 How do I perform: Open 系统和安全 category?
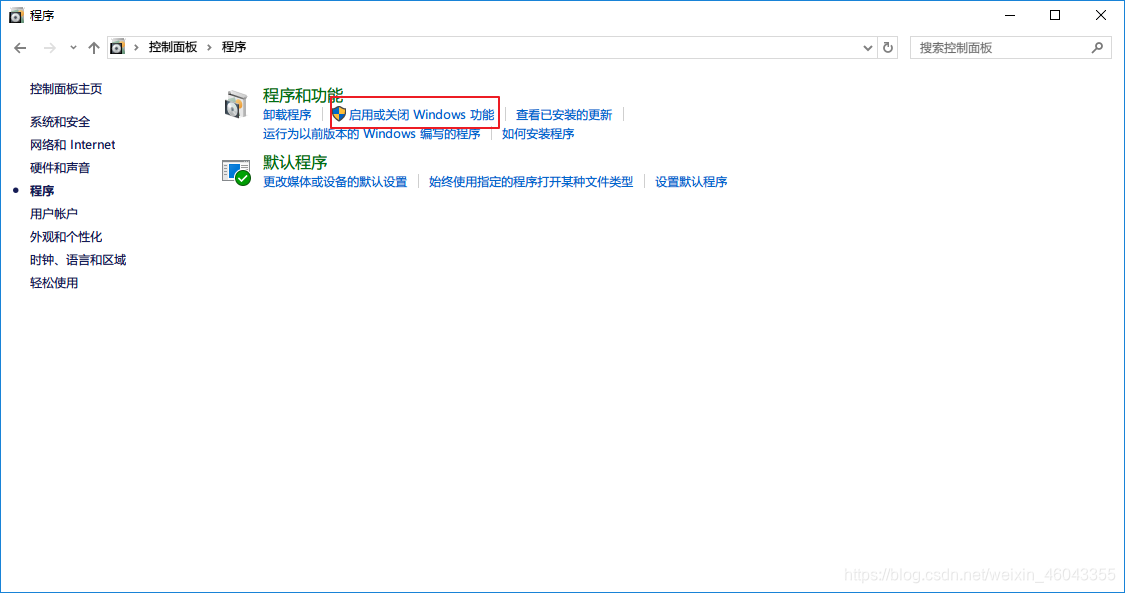tap(60, 122)
